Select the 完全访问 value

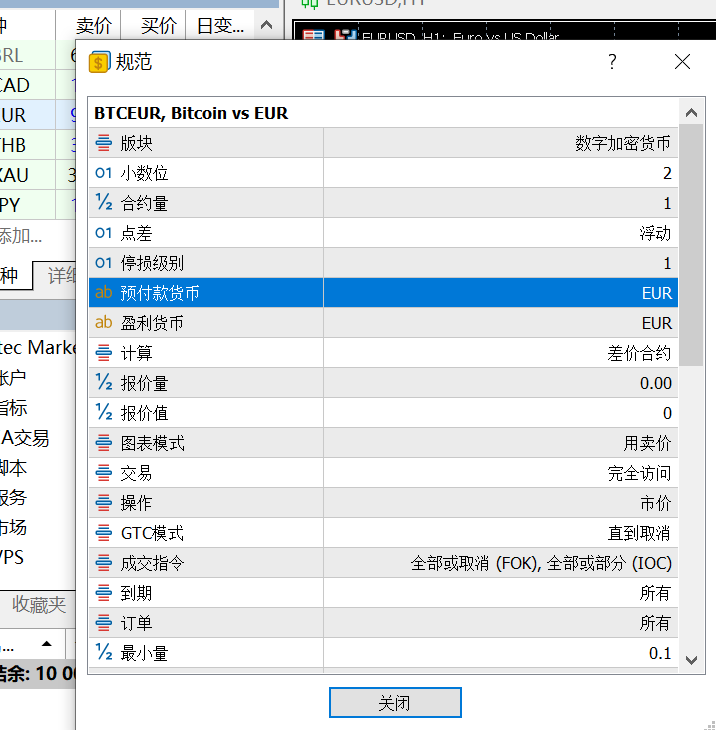[x=639, y=473]
